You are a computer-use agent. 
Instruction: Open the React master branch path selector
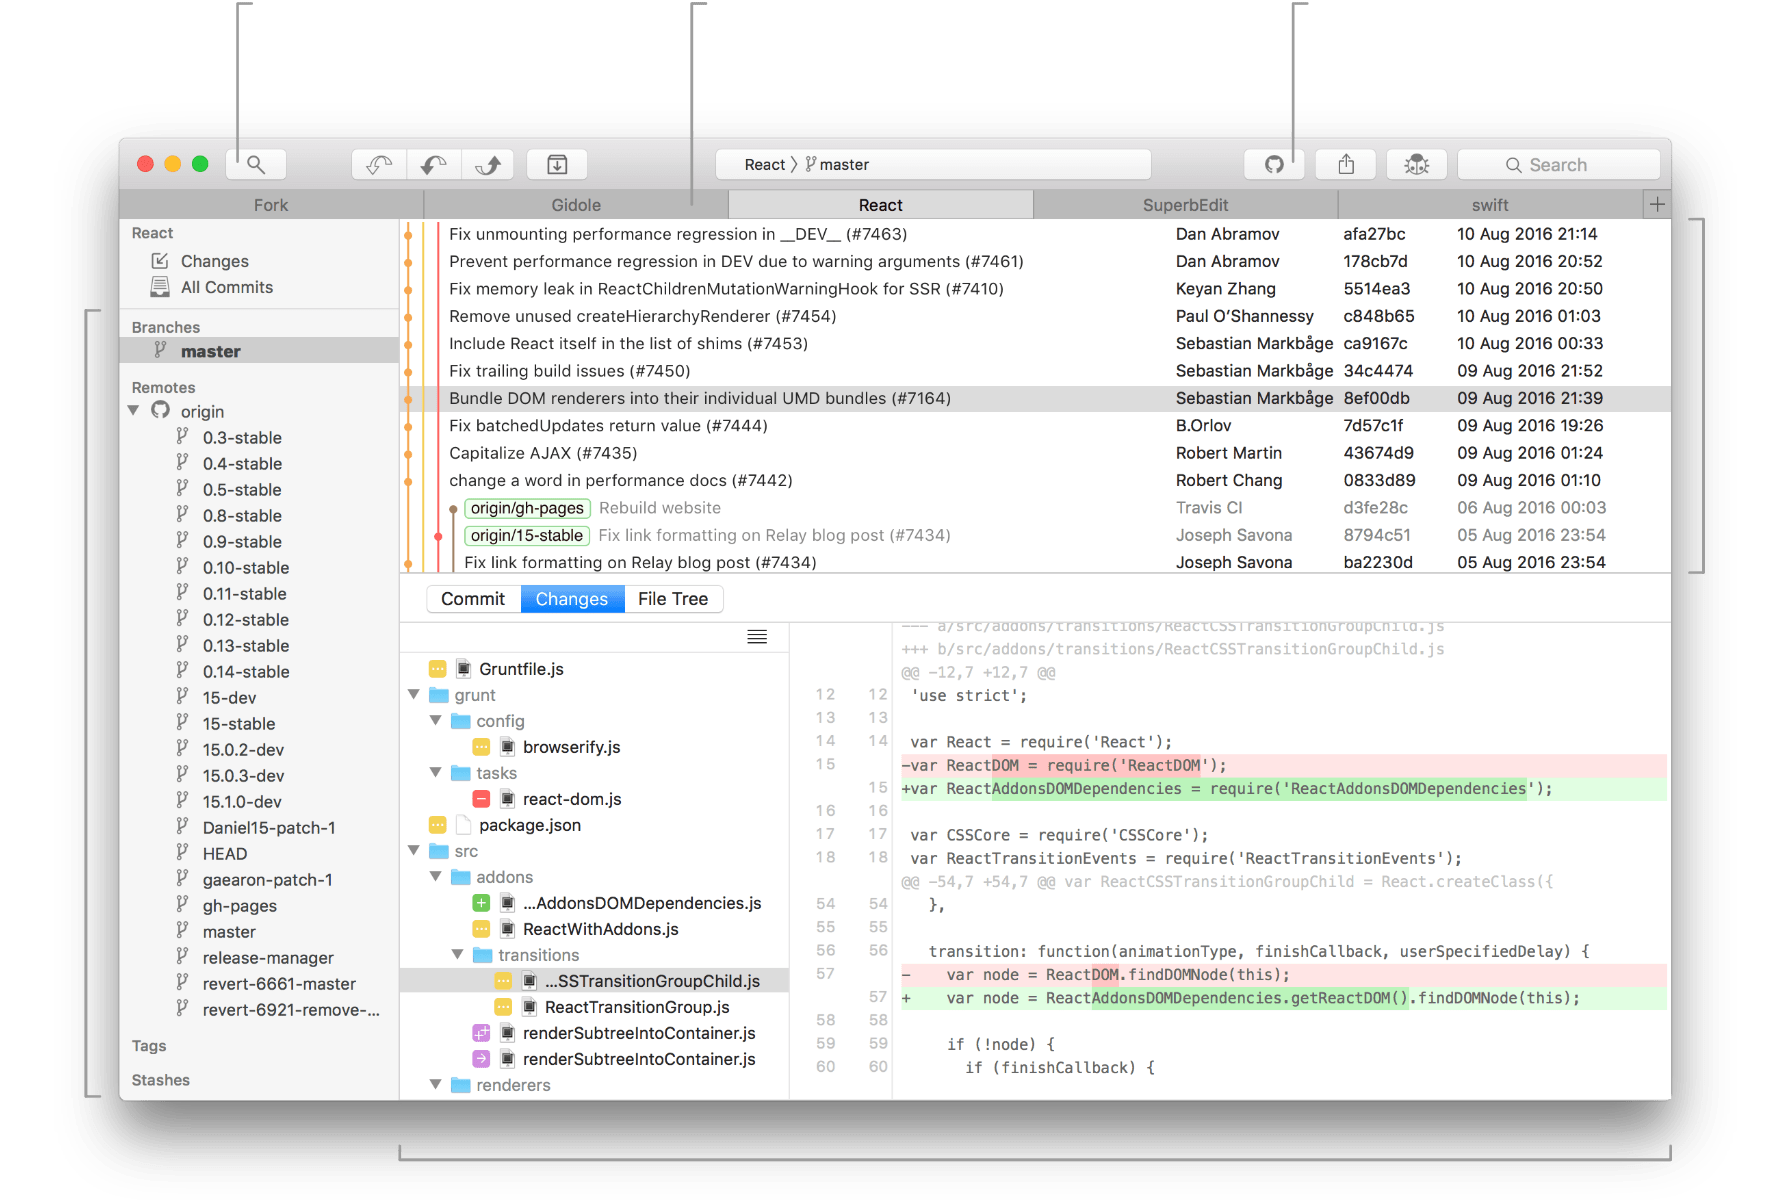click(933, 164)
